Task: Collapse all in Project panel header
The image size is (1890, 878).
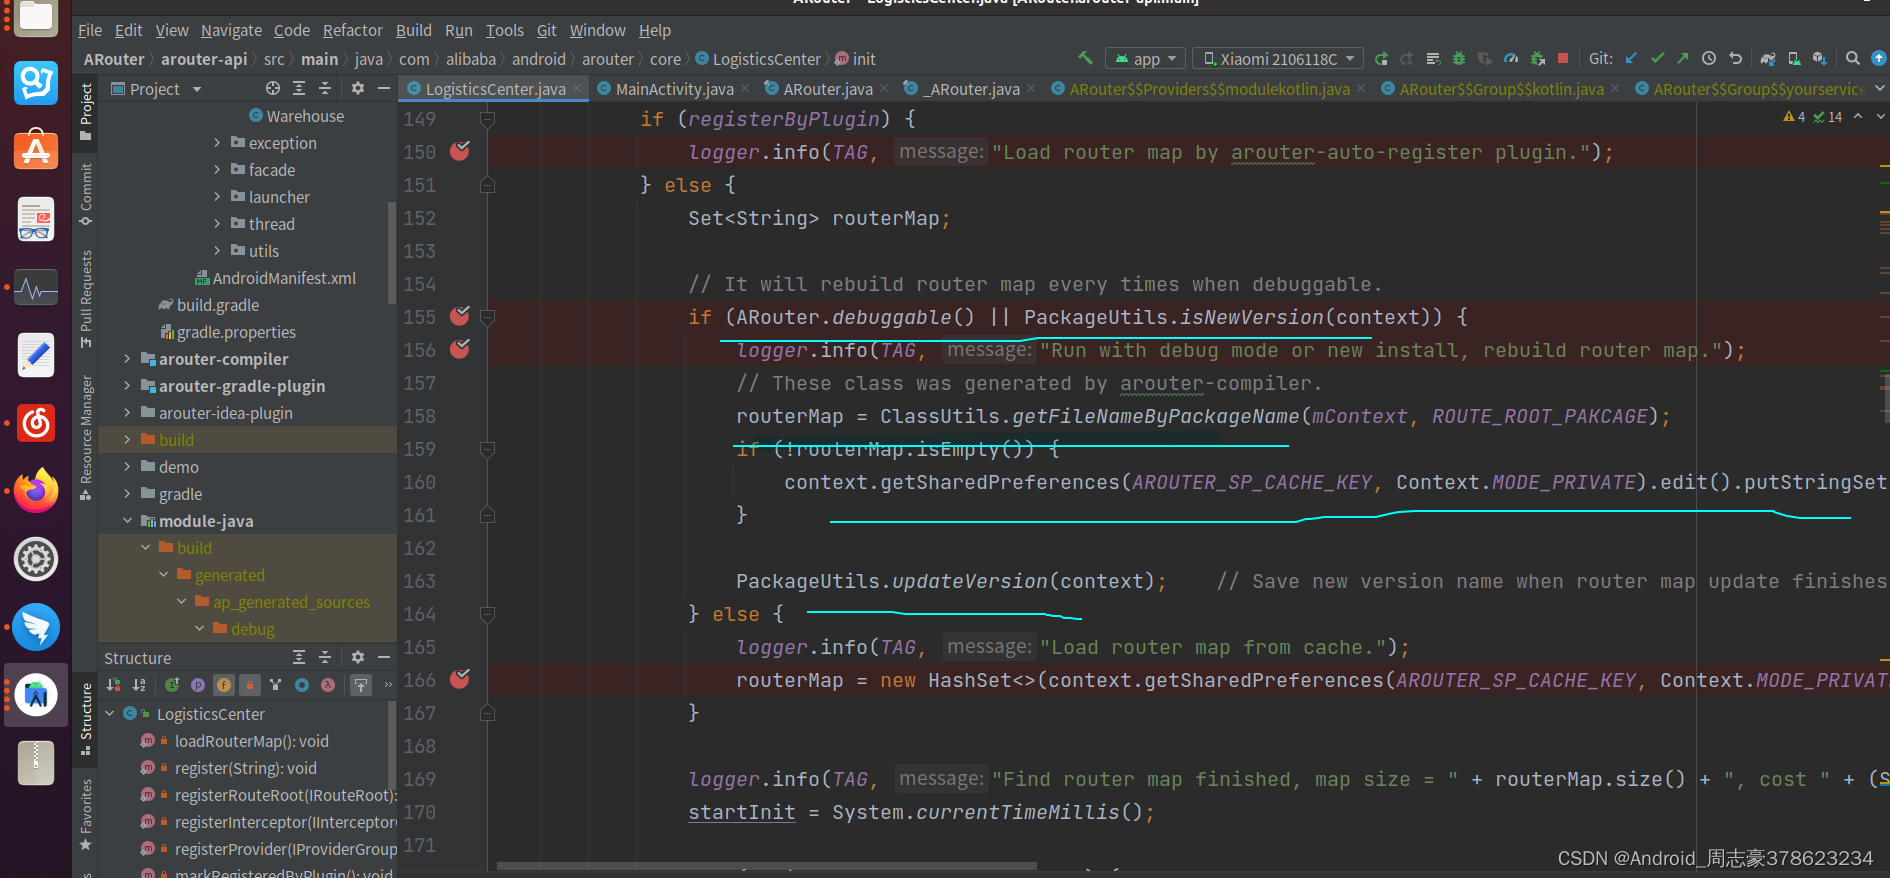Action: (x=325, y=89)
